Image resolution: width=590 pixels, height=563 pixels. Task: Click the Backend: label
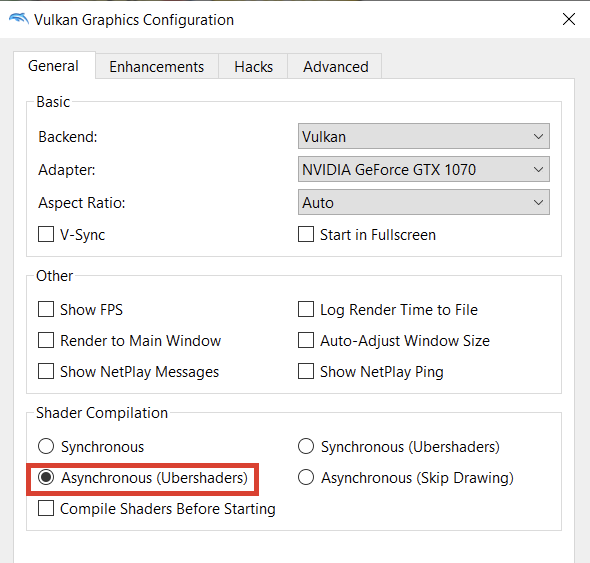tap(68, 137)
